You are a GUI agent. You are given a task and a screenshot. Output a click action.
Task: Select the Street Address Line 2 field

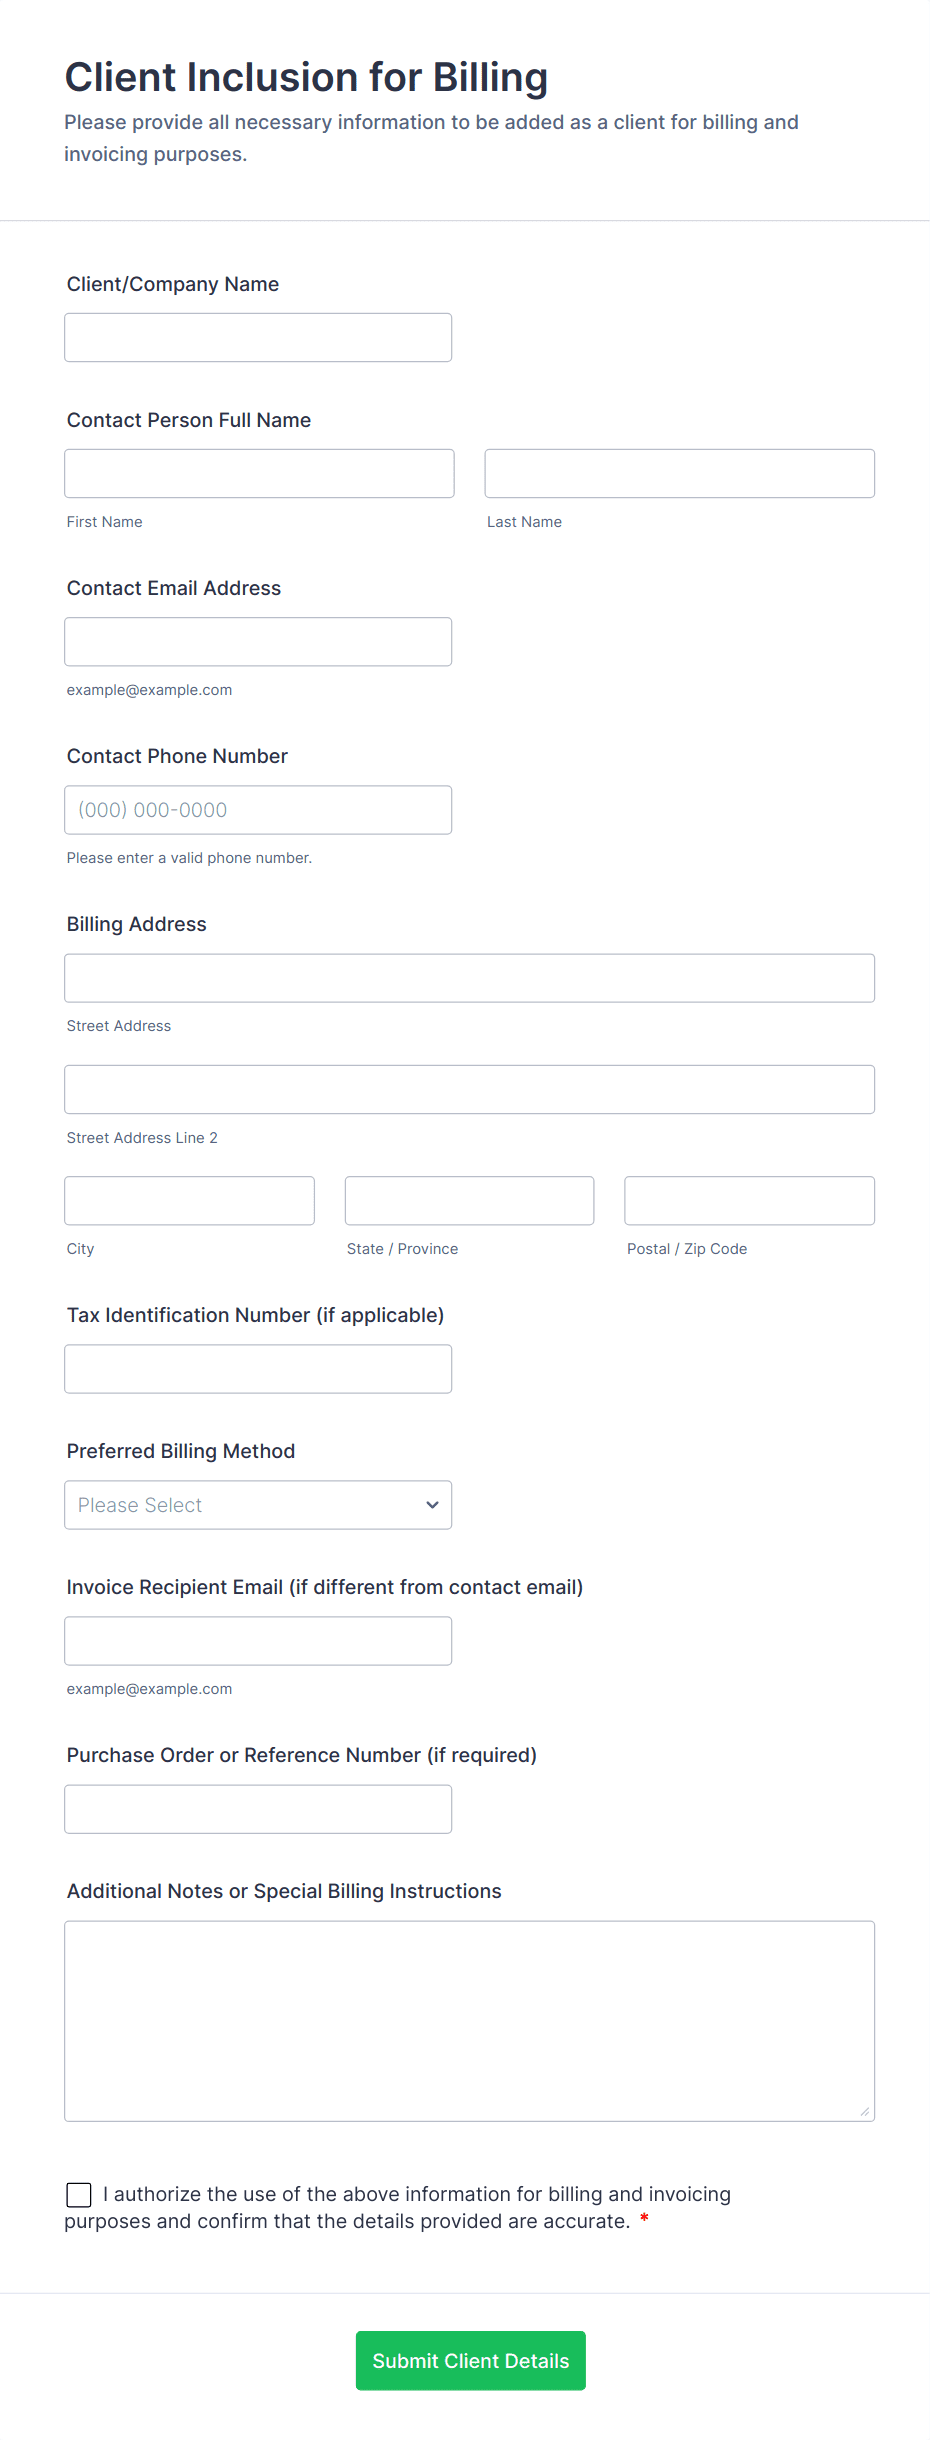pyautogui.click(x=469, y=1090)
